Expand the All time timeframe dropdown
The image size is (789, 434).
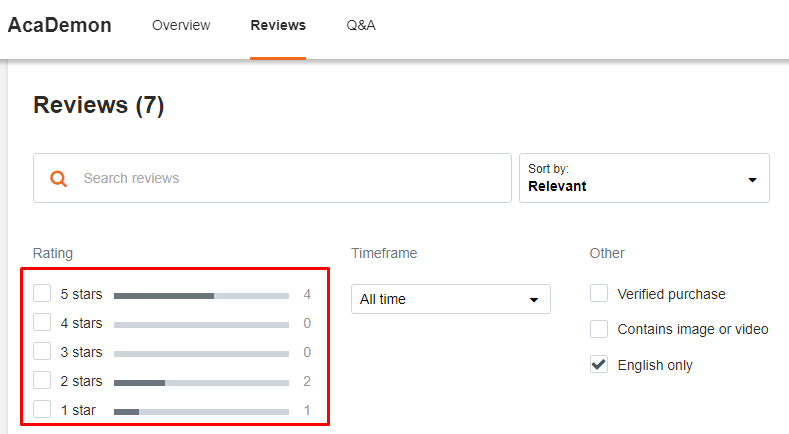pyautogui.click(x=451, y=299)
